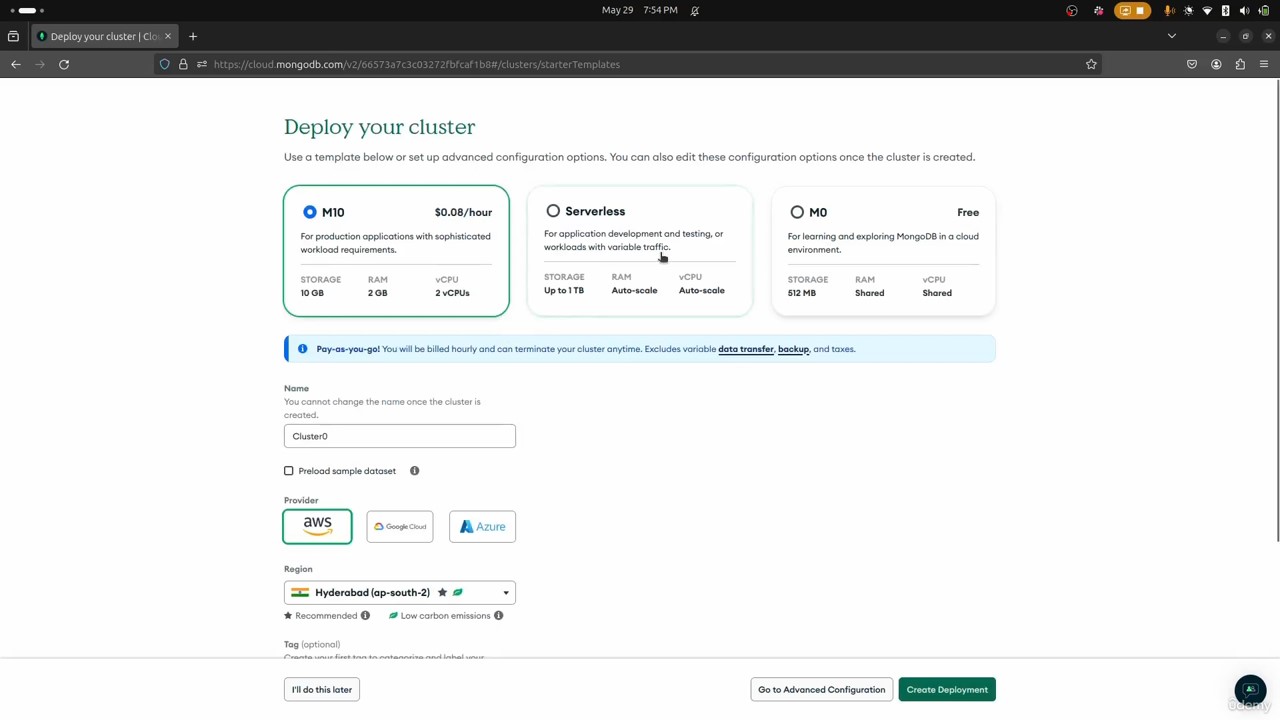Choose Azure as cloud provider
Screen dimensions: 1280x720
(482, 526)
